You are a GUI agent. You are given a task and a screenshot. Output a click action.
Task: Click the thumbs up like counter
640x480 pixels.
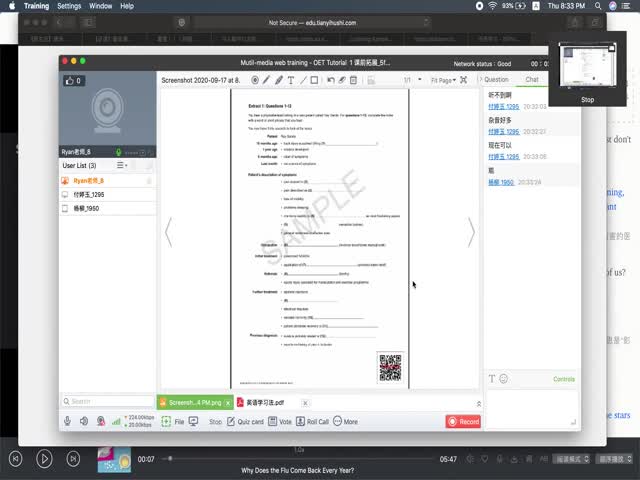(73, 80)
